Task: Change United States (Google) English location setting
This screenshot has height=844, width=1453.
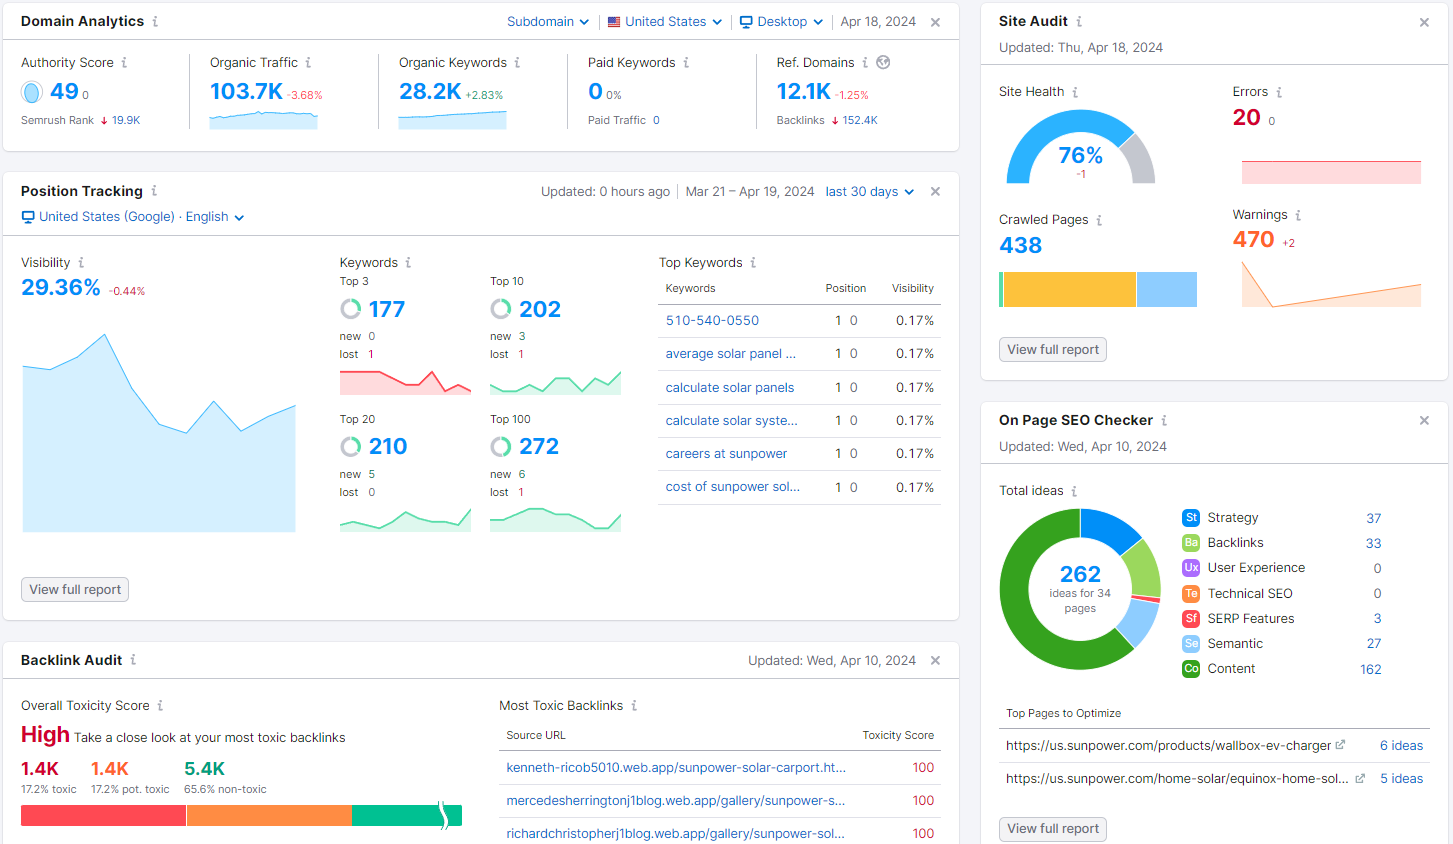Action: [x=133, y=217]
